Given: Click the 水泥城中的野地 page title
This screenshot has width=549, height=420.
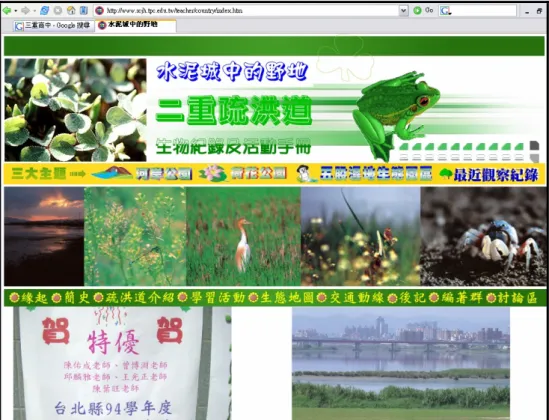Looking at the screenshot, I should (232, 72).
